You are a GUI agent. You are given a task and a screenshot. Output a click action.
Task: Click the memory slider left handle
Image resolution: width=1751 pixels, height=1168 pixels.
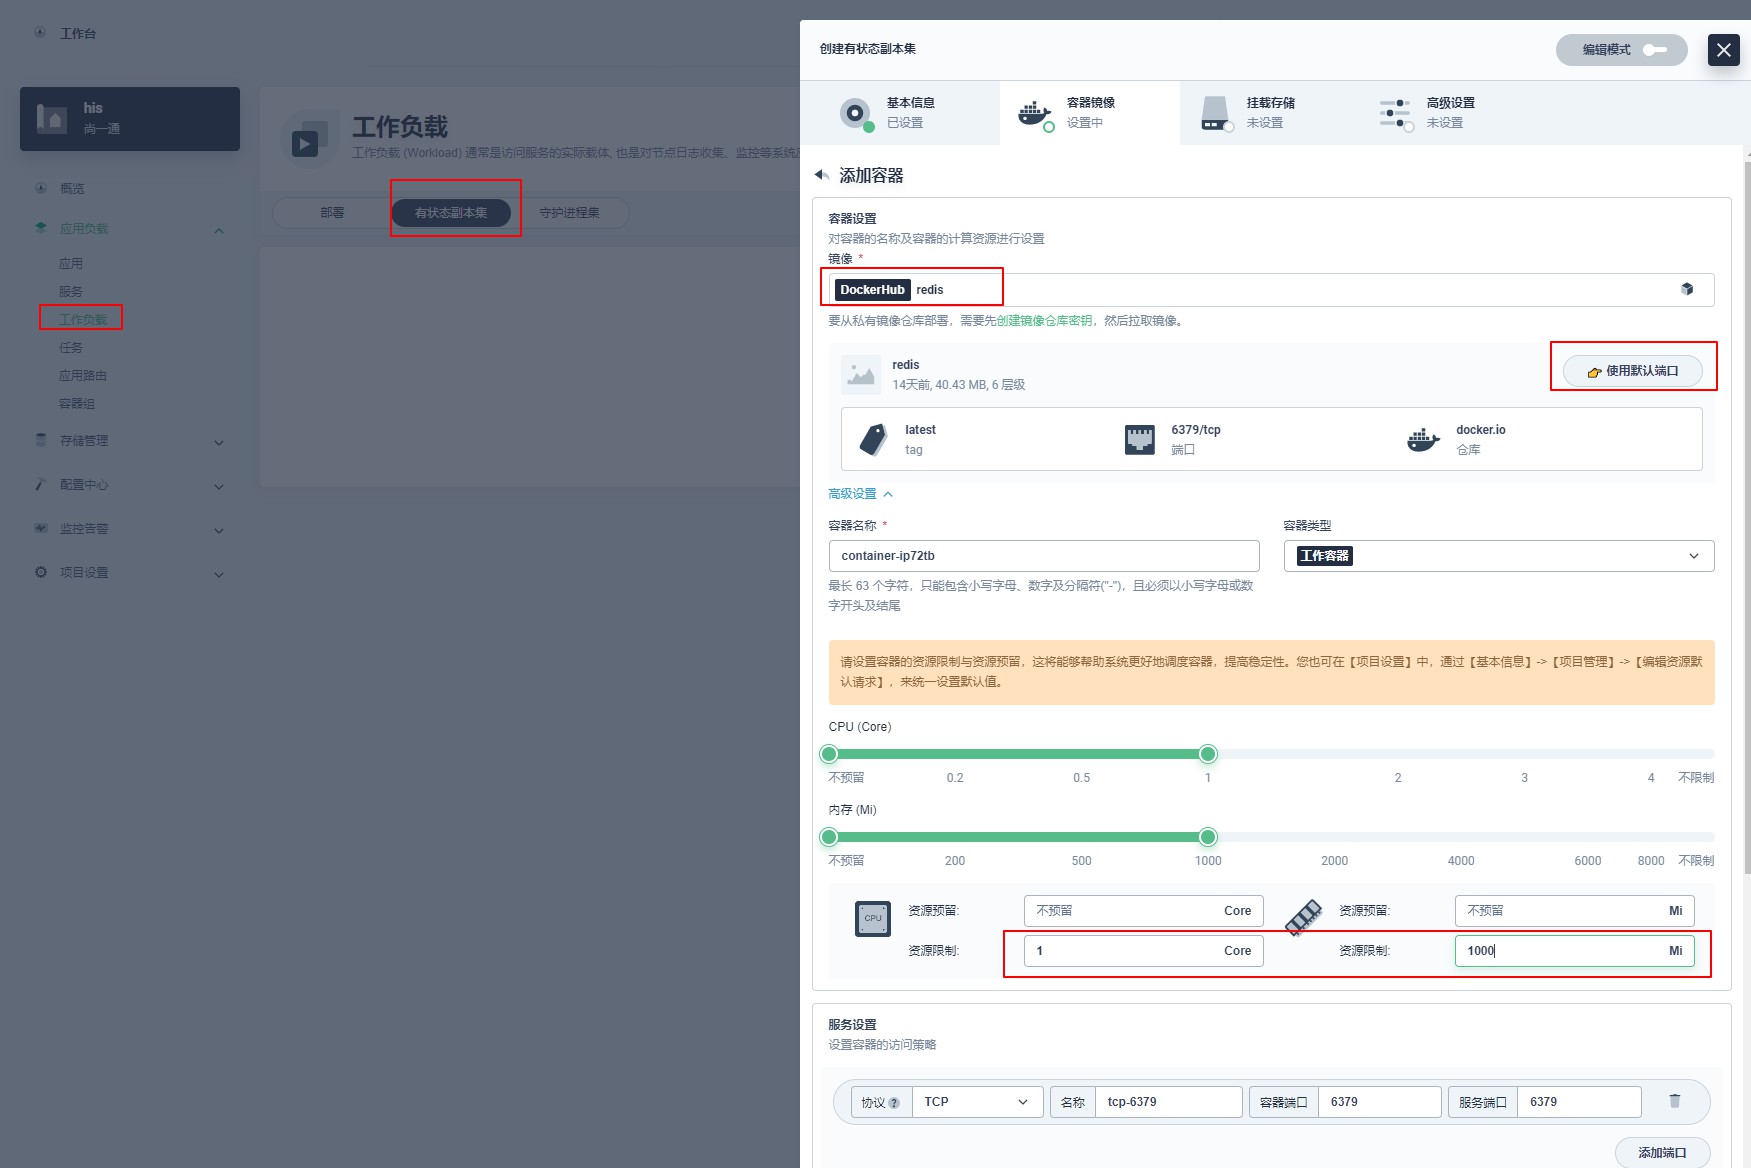pyautogui.click(x=829, y=837)
